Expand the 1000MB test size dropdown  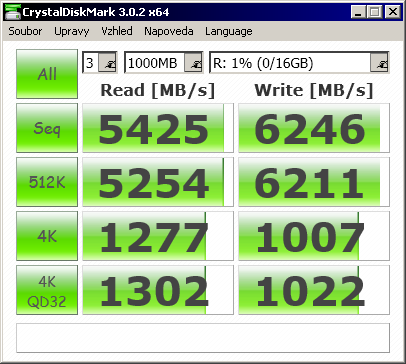tap(194, 63)
